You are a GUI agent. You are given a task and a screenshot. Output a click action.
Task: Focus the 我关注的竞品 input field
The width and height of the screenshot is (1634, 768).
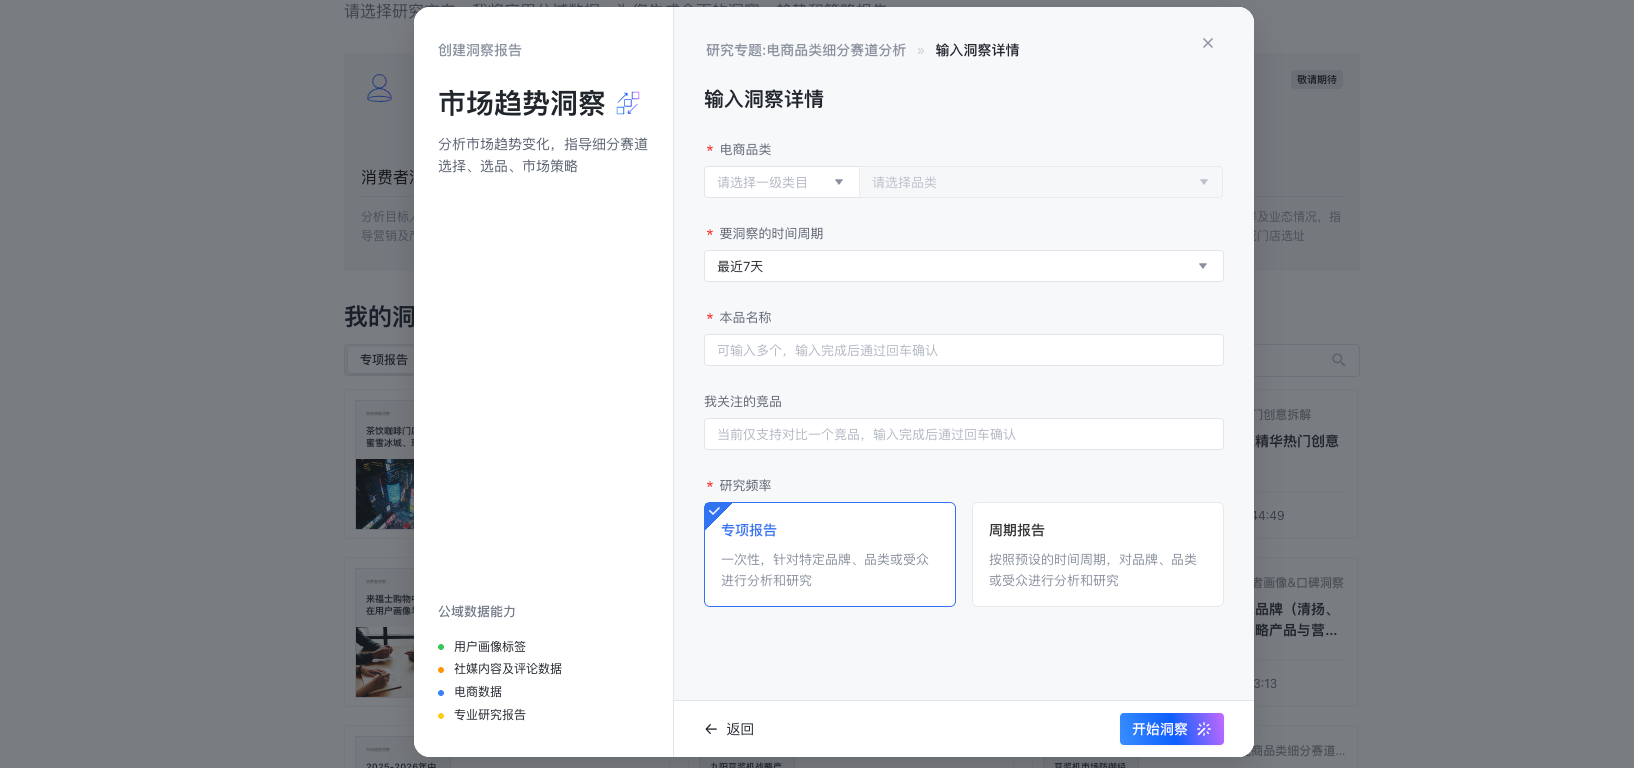(963, 434)
